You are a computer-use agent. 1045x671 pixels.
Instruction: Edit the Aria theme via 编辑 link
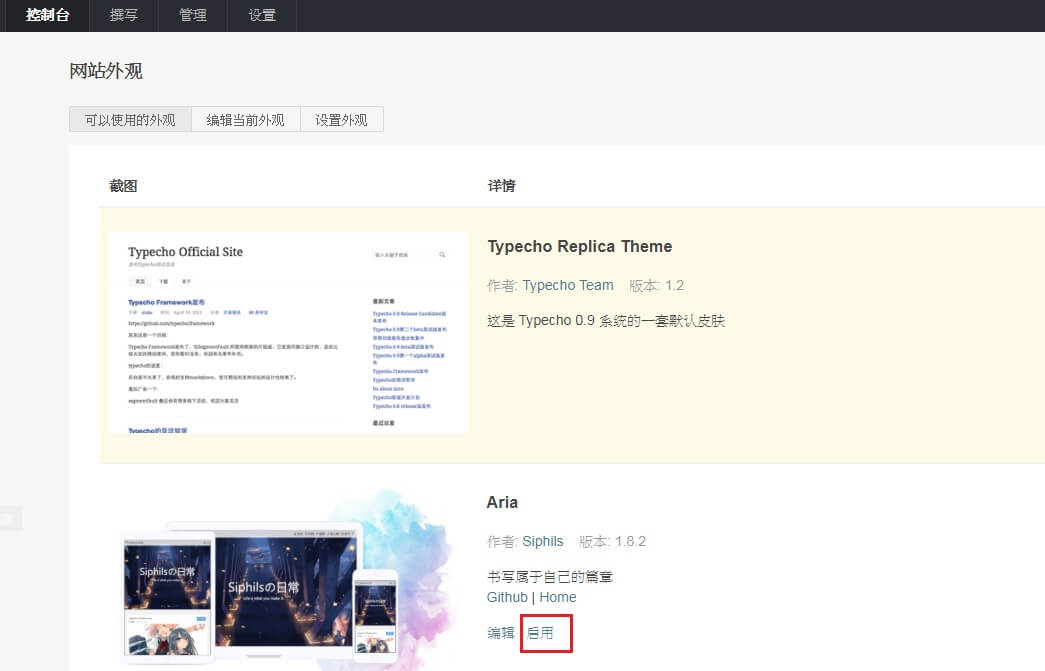[x=501, y=633]
